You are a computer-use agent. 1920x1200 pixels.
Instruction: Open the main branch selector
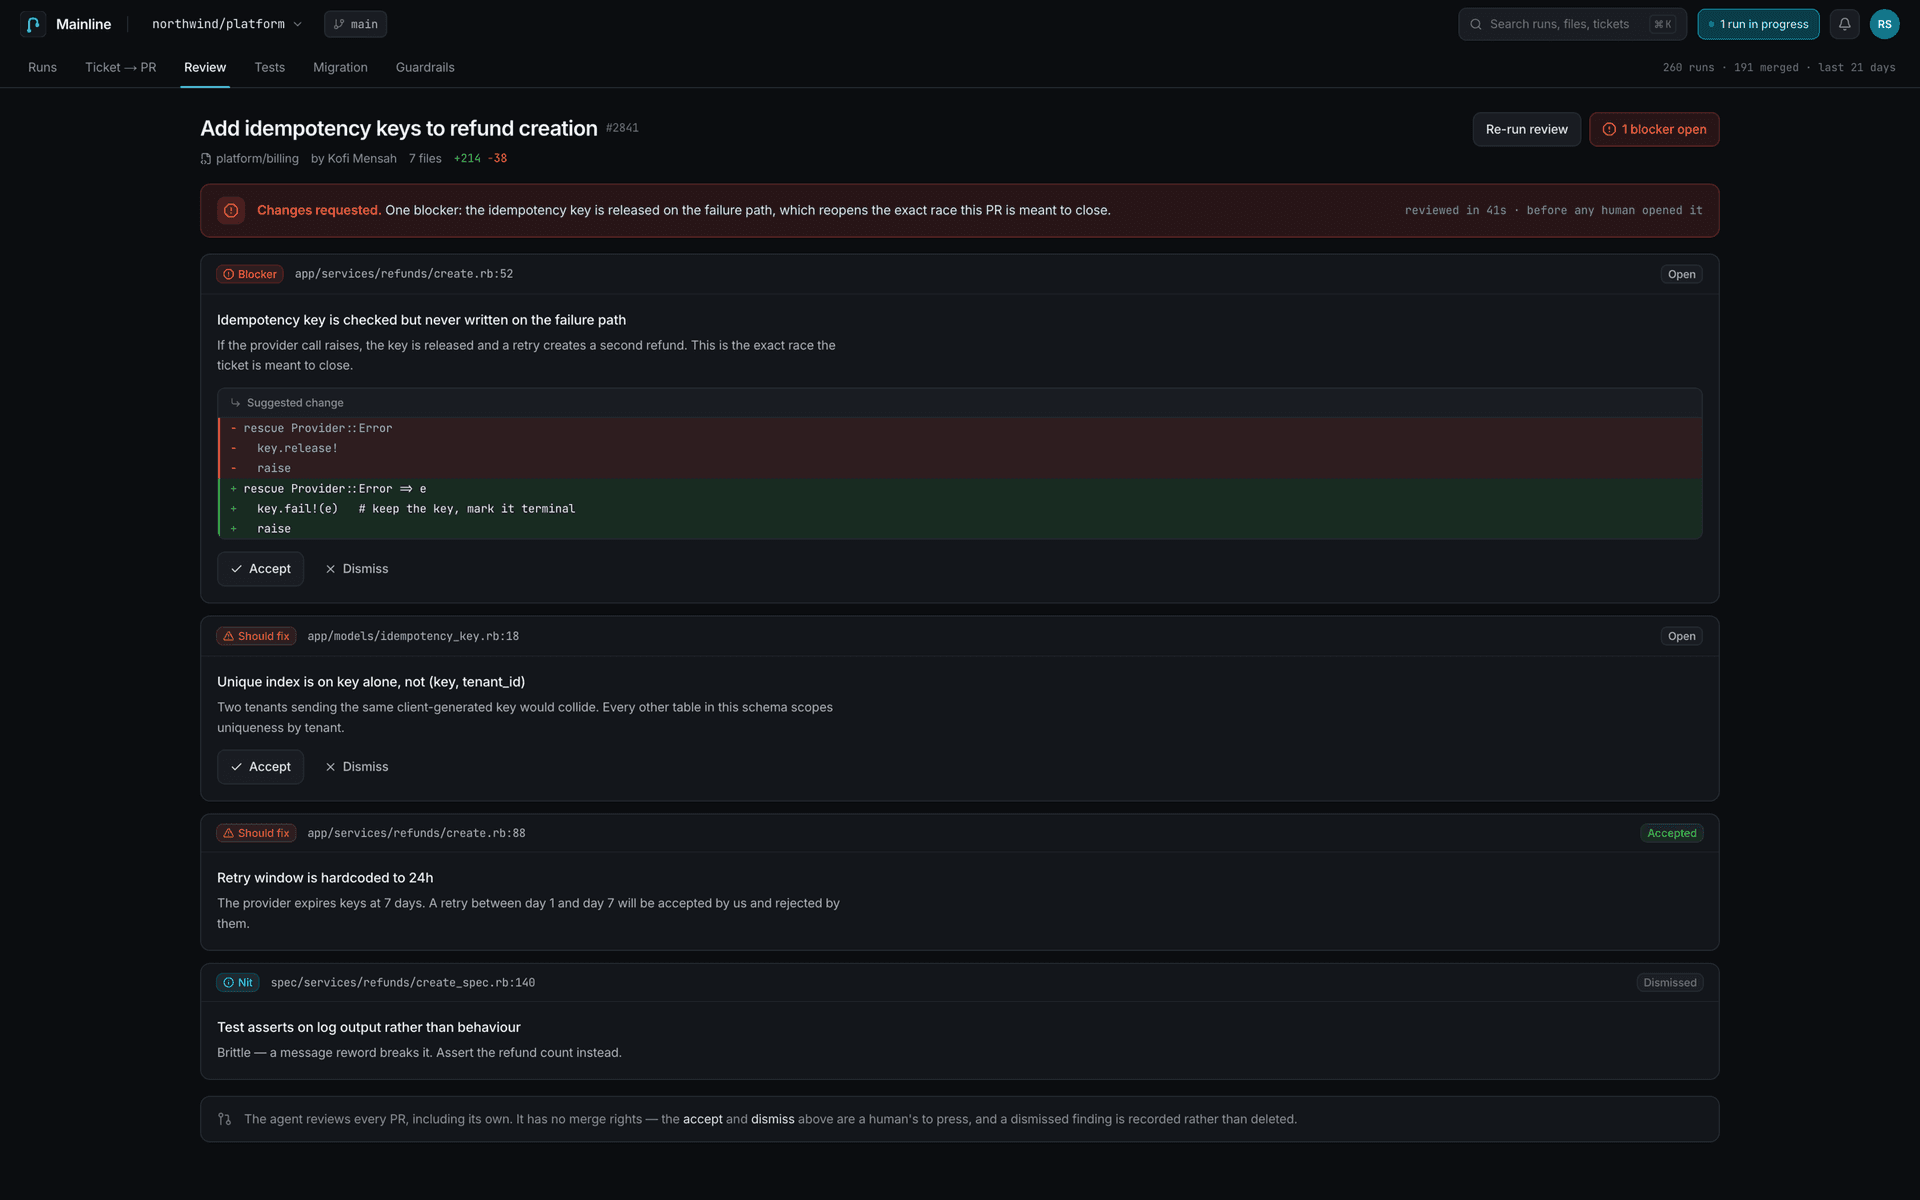pyautogui.click(x=356, y=24)
